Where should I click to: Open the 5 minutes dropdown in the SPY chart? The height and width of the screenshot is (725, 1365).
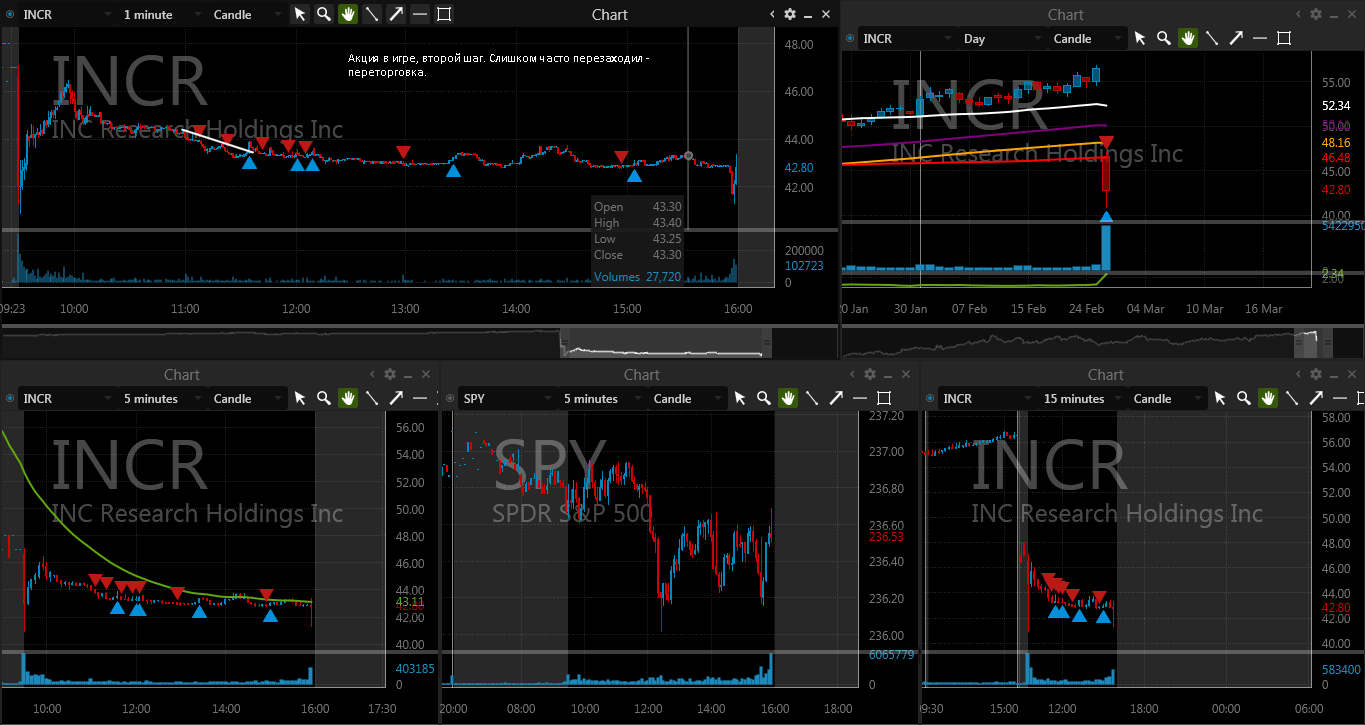[601, 398]
